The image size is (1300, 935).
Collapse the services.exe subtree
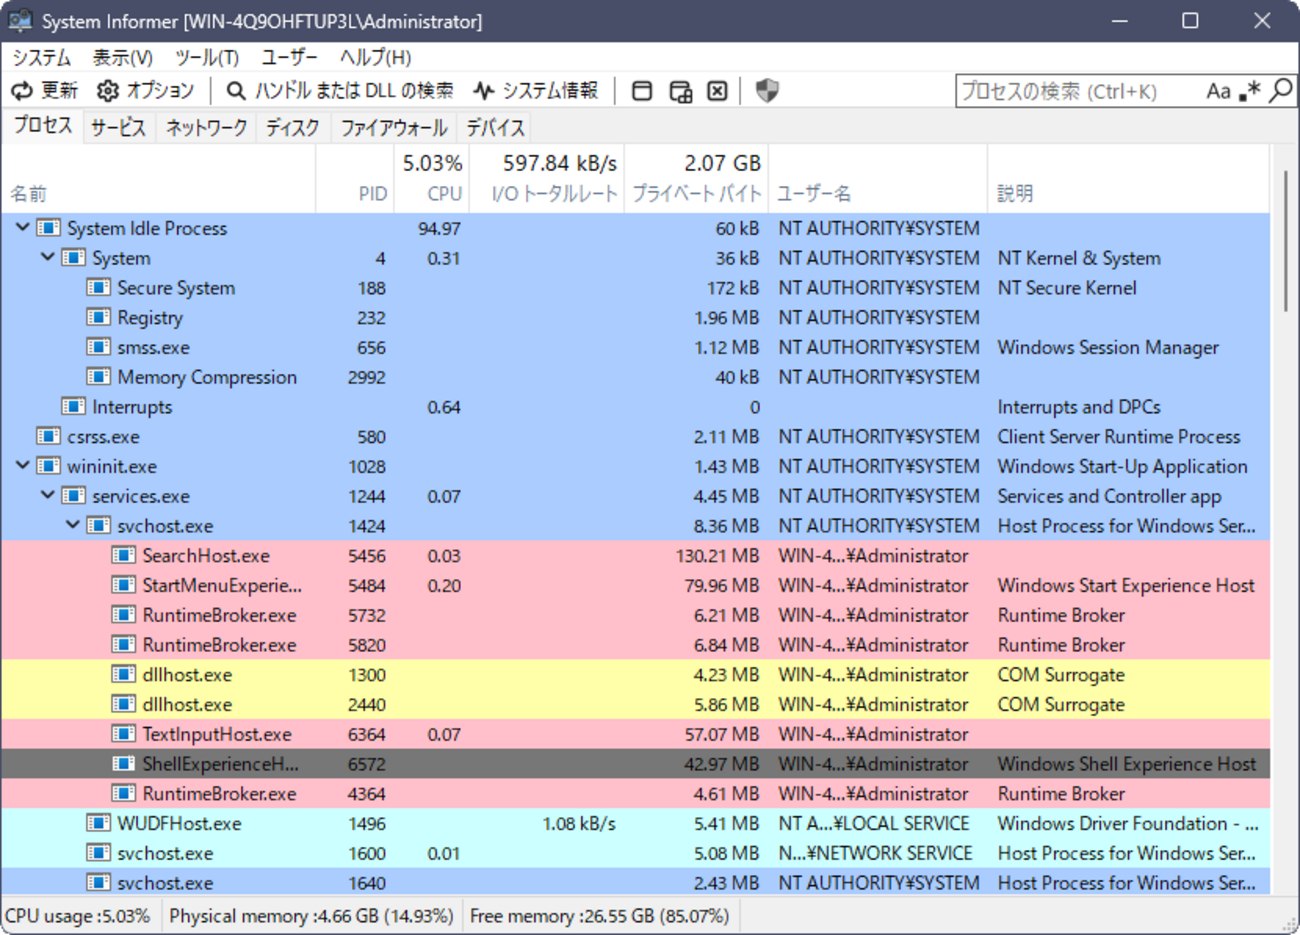click(x=47, y=496)
